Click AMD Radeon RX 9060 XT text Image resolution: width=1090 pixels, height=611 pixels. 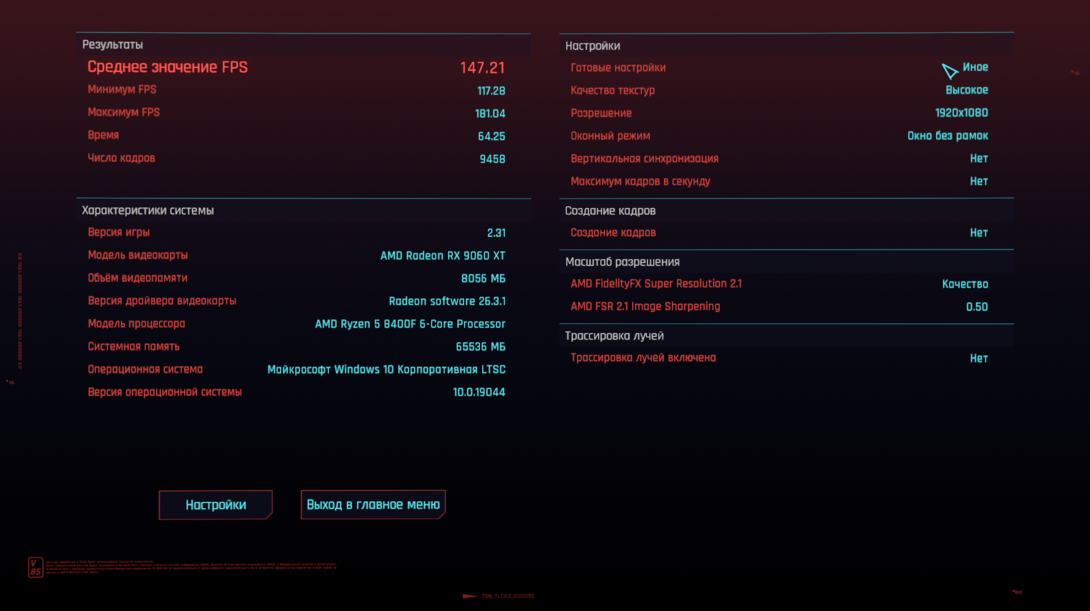[443, 256]
